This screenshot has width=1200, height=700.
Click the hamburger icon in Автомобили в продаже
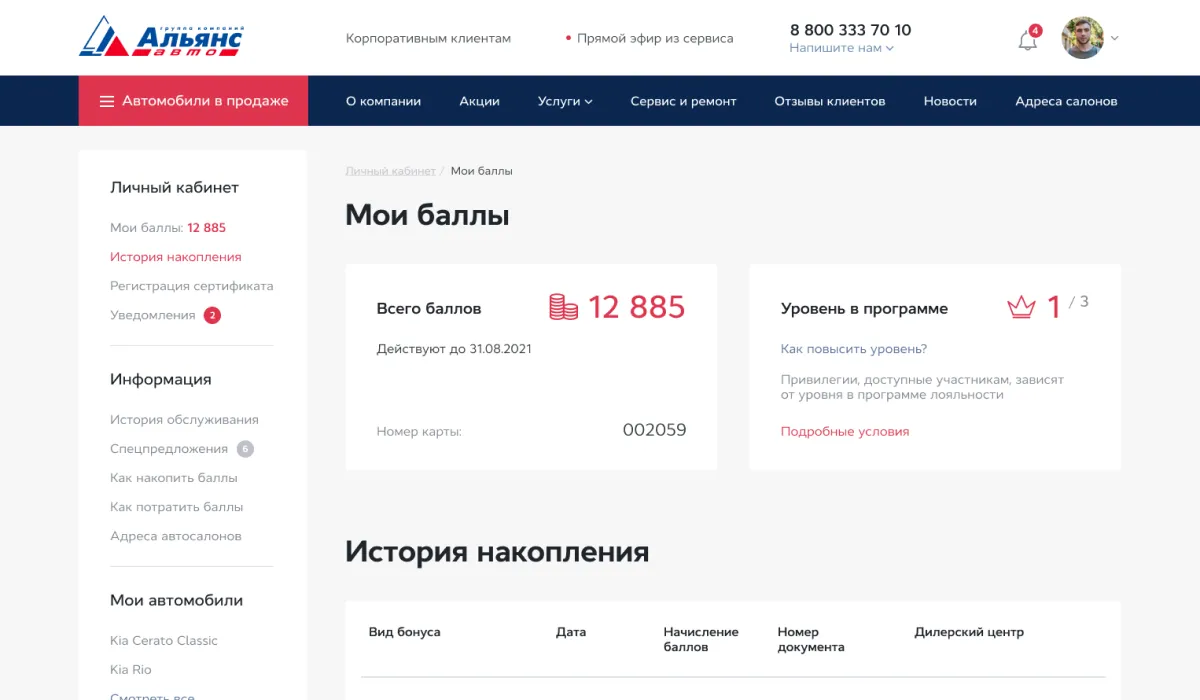[x=107, y=101]
